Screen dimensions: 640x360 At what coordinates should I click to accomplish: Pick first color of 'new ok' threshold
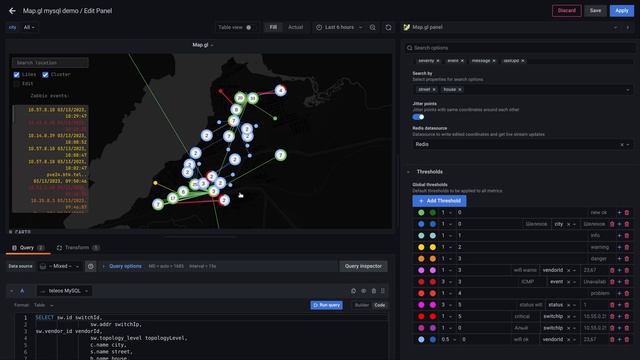(421, 213)
